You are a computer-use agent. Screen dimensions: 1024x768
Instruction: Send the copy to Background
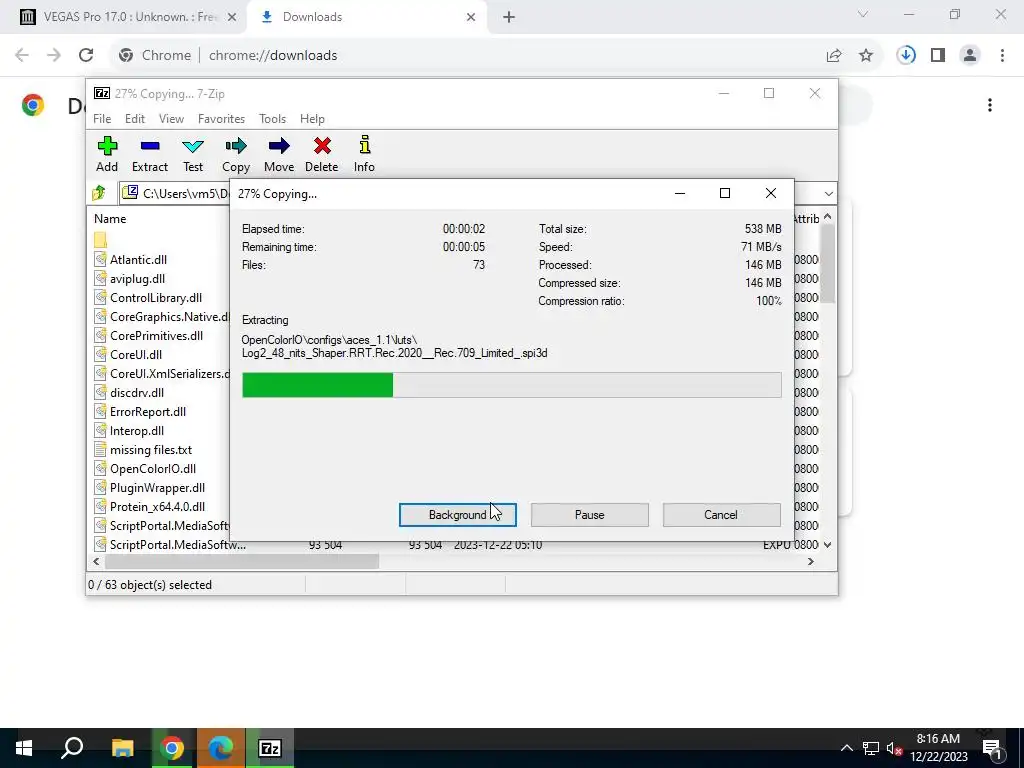(x=458, y=515)
